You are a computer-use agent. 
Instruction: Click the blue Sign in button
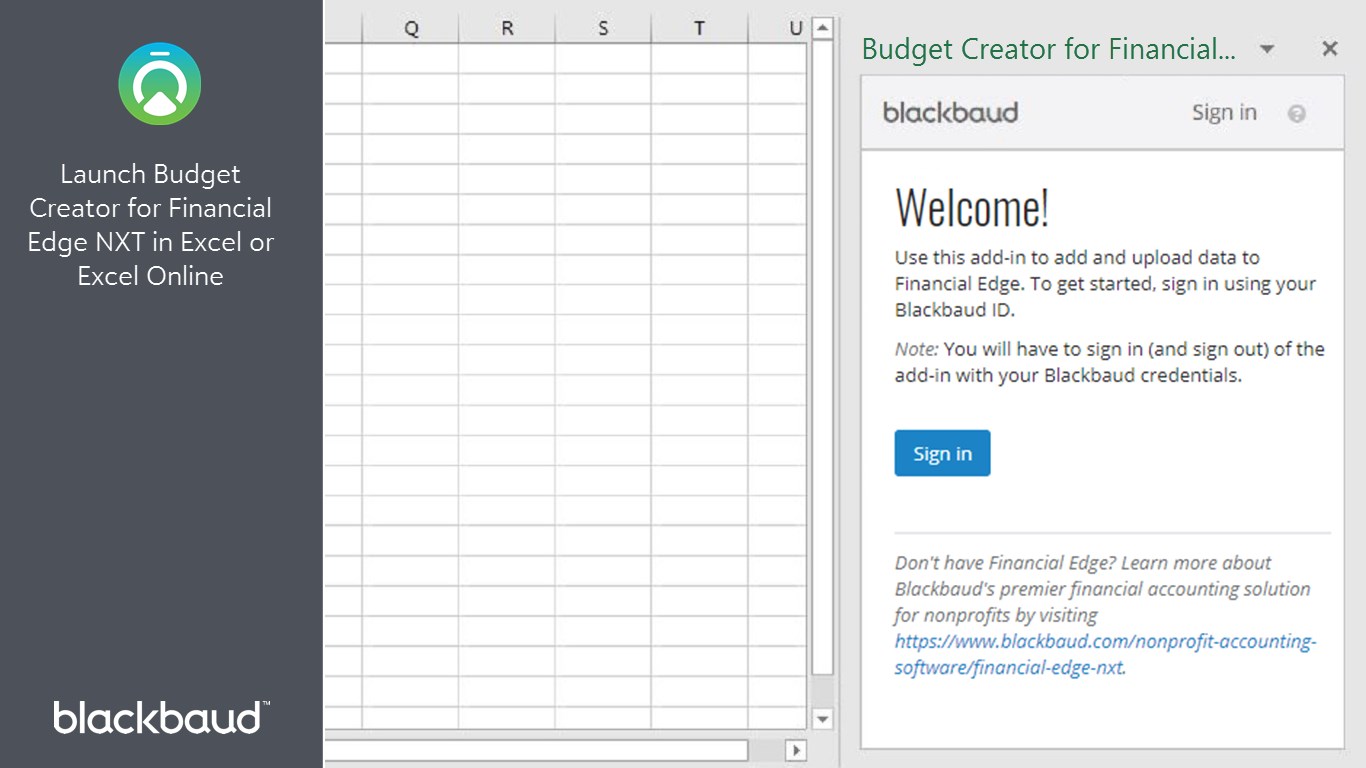click(x=942, y=453)
